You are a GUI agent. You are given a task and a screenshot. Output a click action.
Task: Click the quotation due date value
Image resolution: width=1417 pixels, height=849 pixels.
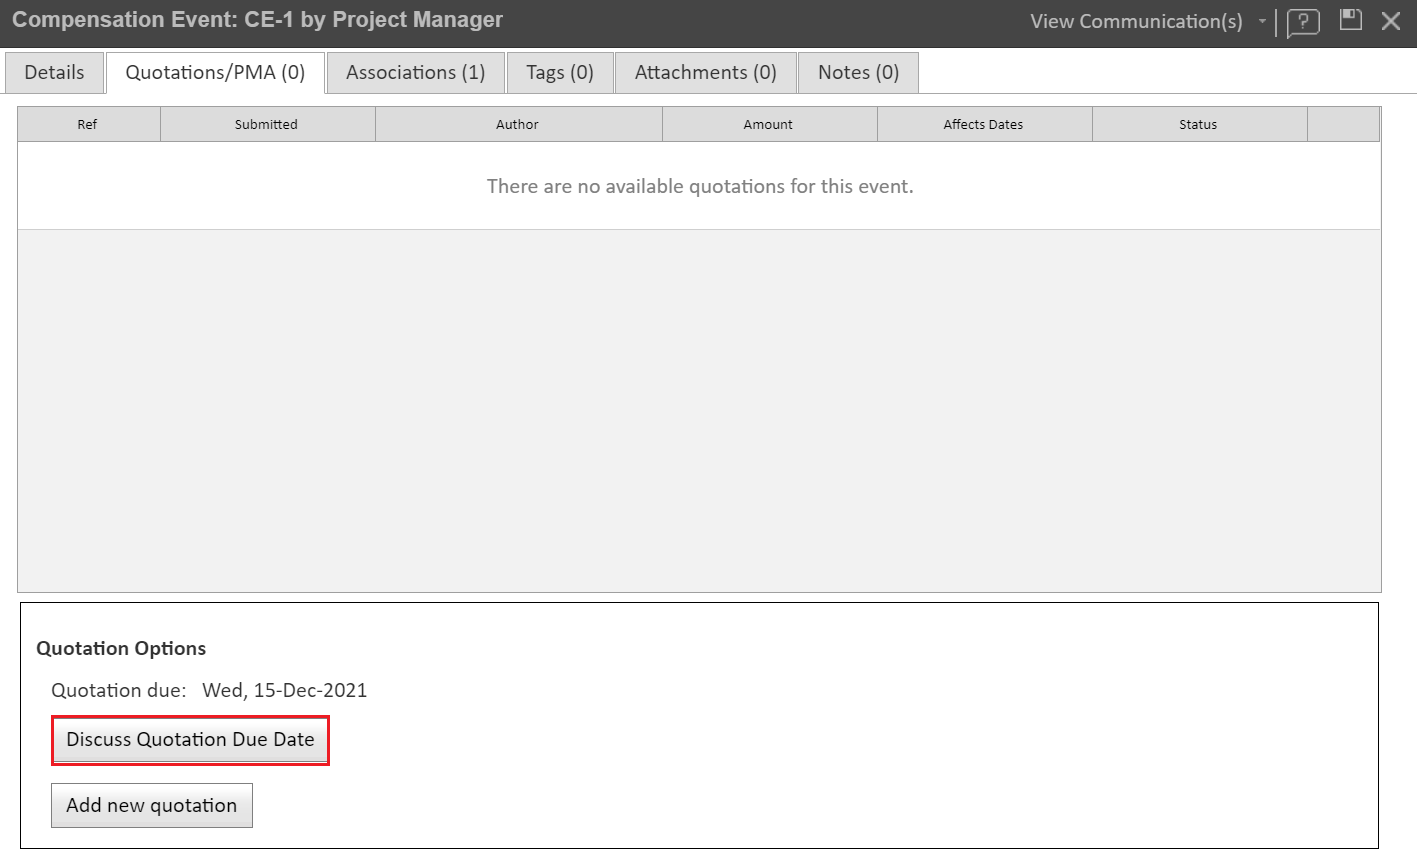coord(284,690)
